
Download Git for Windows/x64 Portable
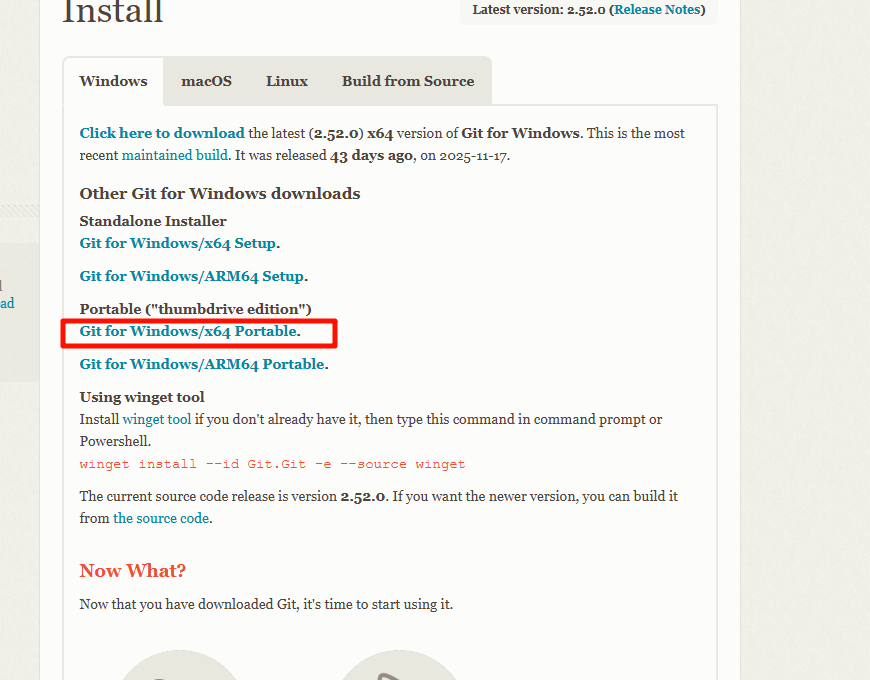188,331
